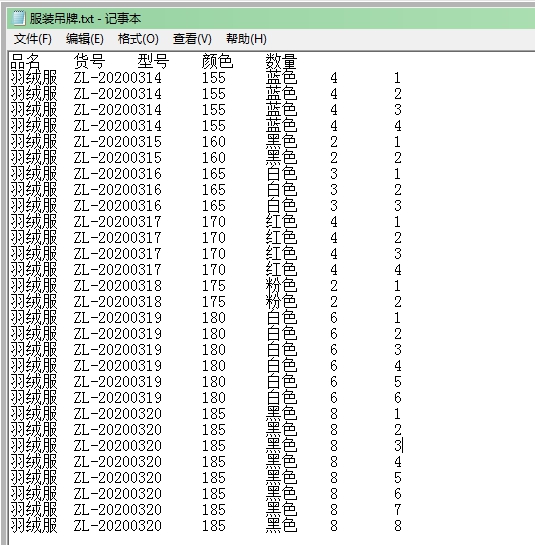Open the 查看(V) menu

pyautogui.click(x=192, y=39)
